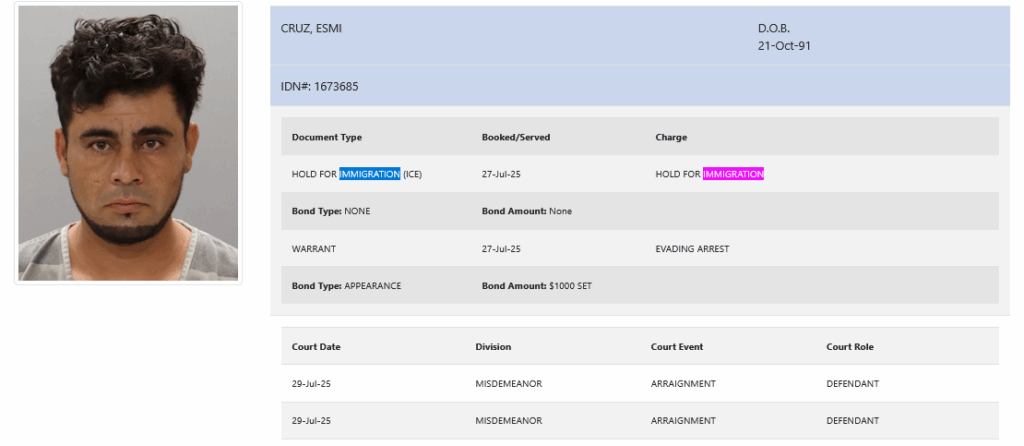Select the (ICE) text in Document Type

point(412,174)
